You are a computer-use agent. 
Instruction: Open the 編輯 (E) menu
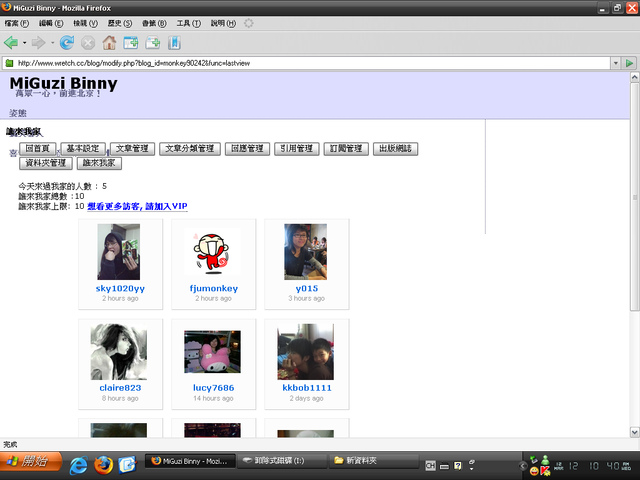51,23
